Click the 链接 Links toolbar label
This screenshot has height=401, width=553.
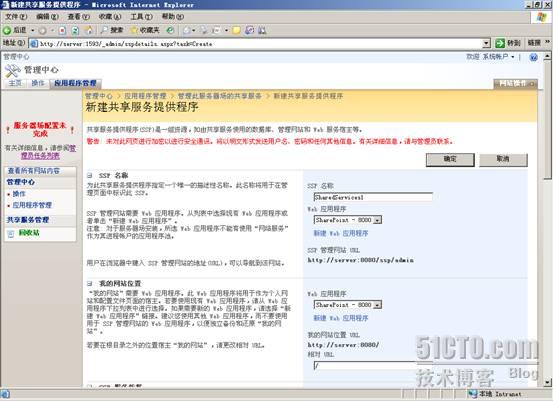point(534,43)
